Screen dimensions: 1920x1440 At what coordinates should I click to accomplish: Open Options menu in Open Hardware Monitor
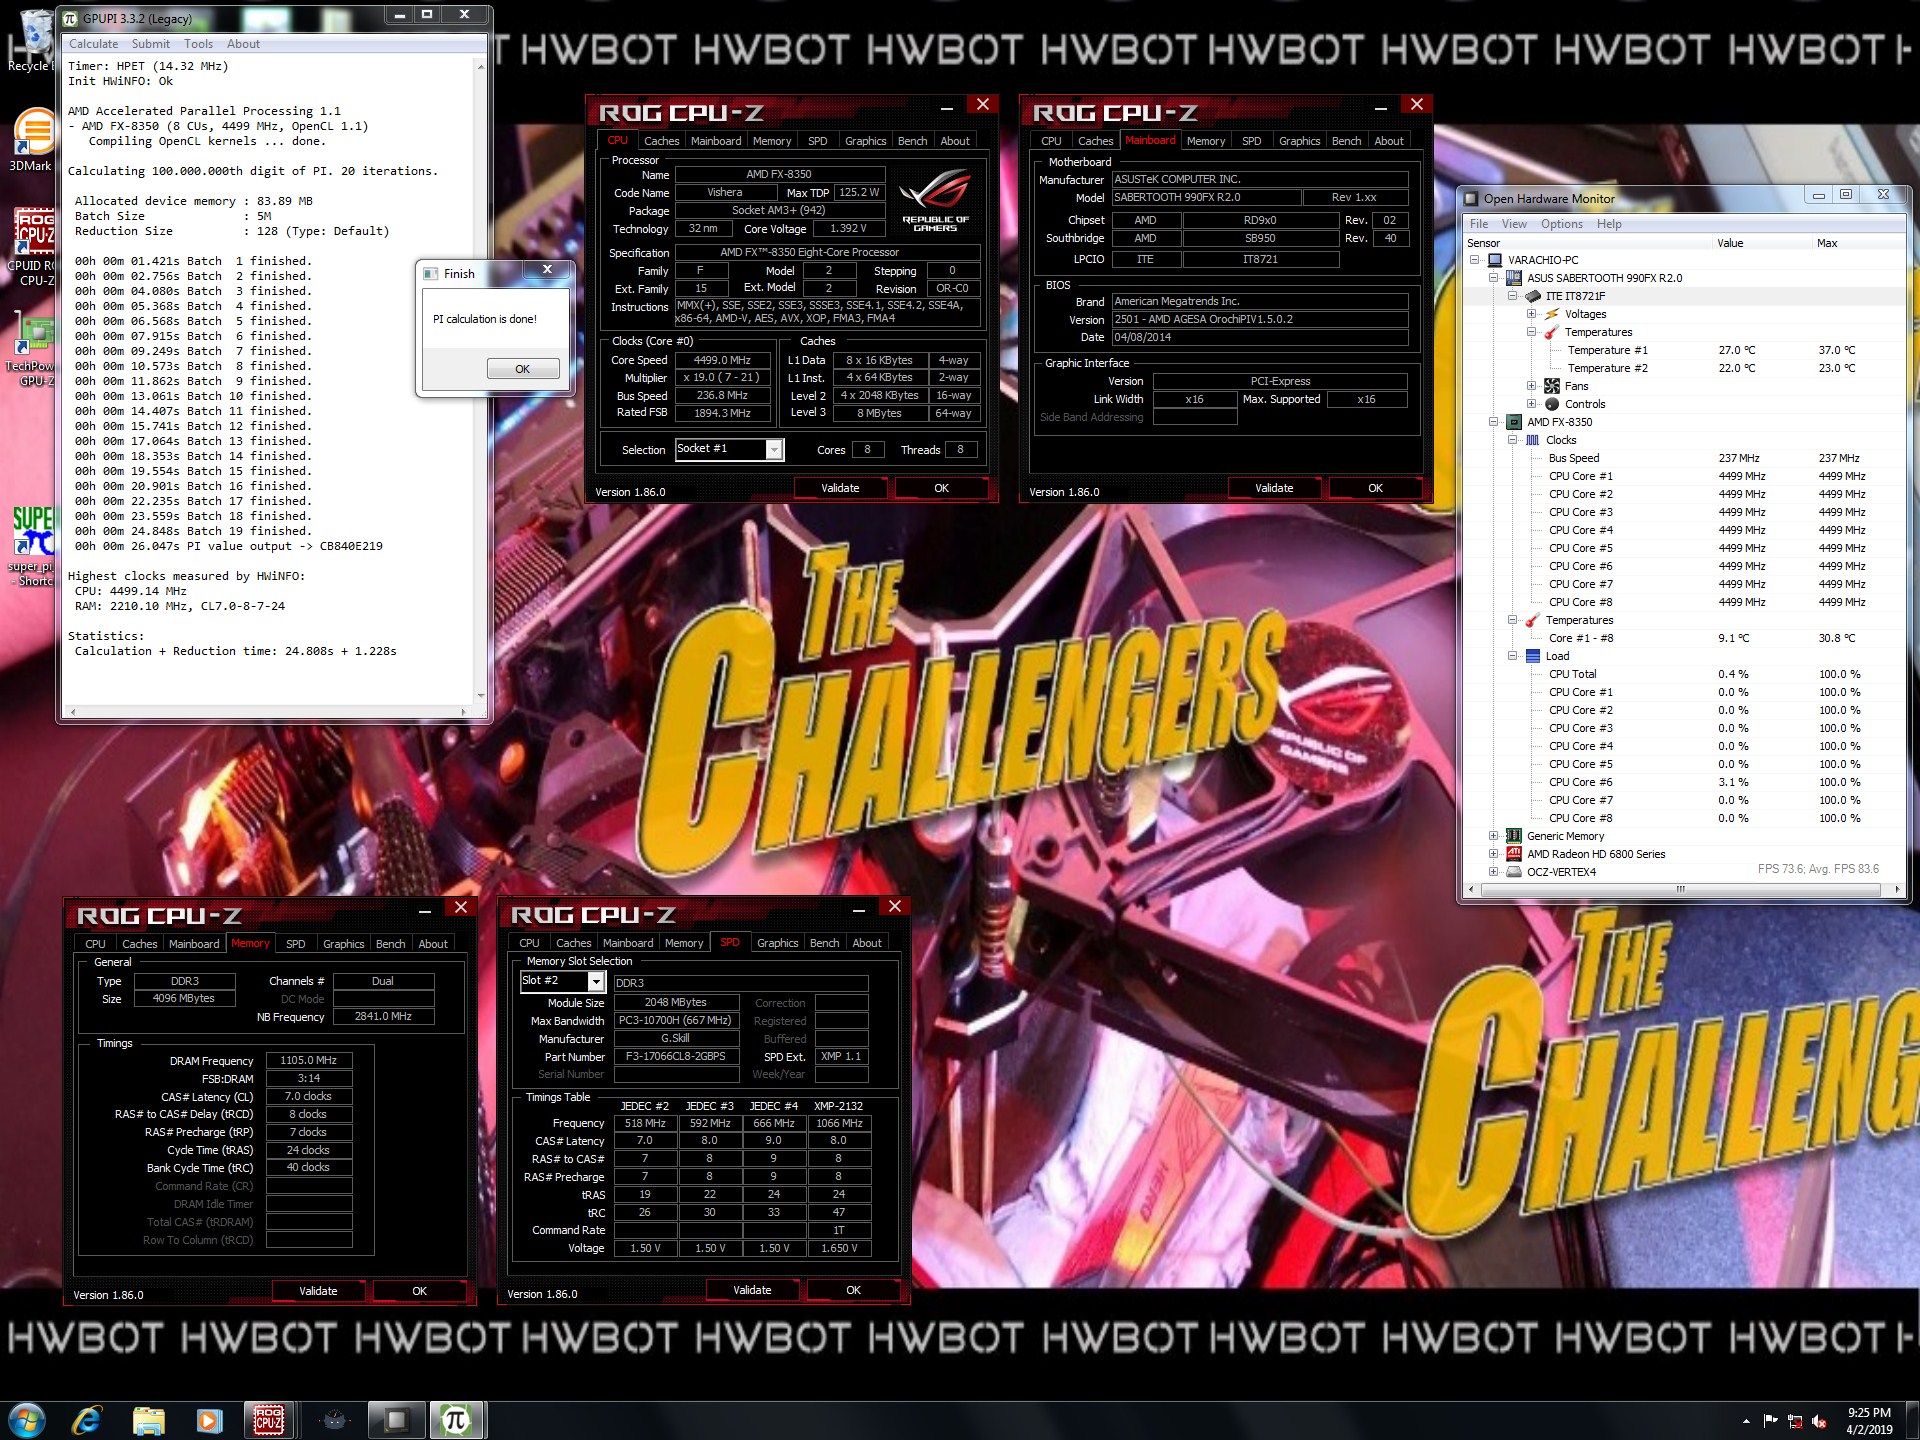(1561, 224)
